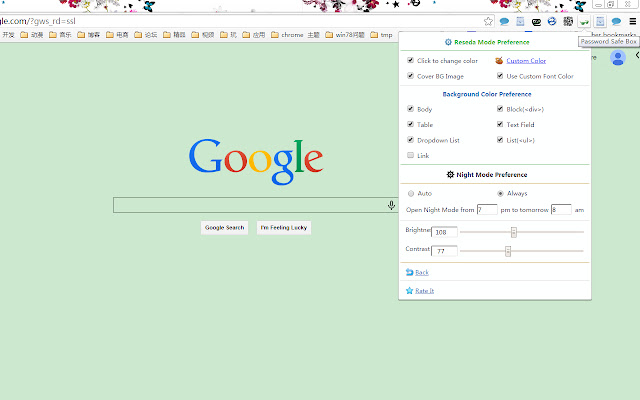Click the Brightness slider handle
Viewport: 640px width, 400px height.
pos(513,232)
